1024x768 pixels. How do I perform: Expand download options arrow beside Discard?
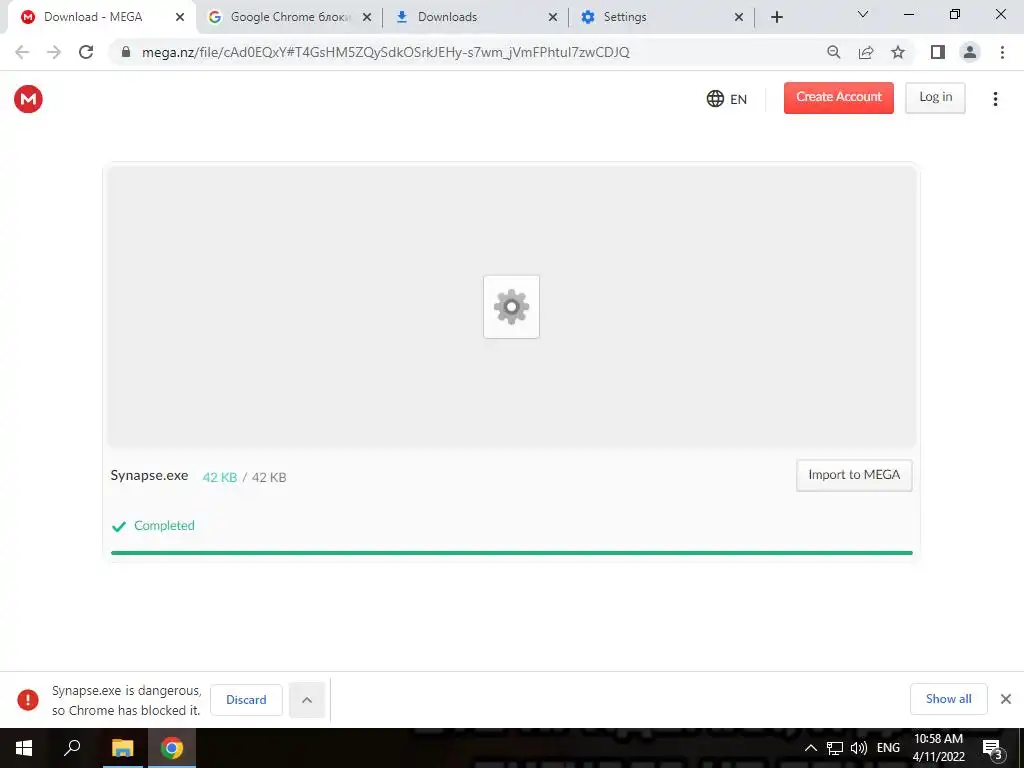(307, 699)
